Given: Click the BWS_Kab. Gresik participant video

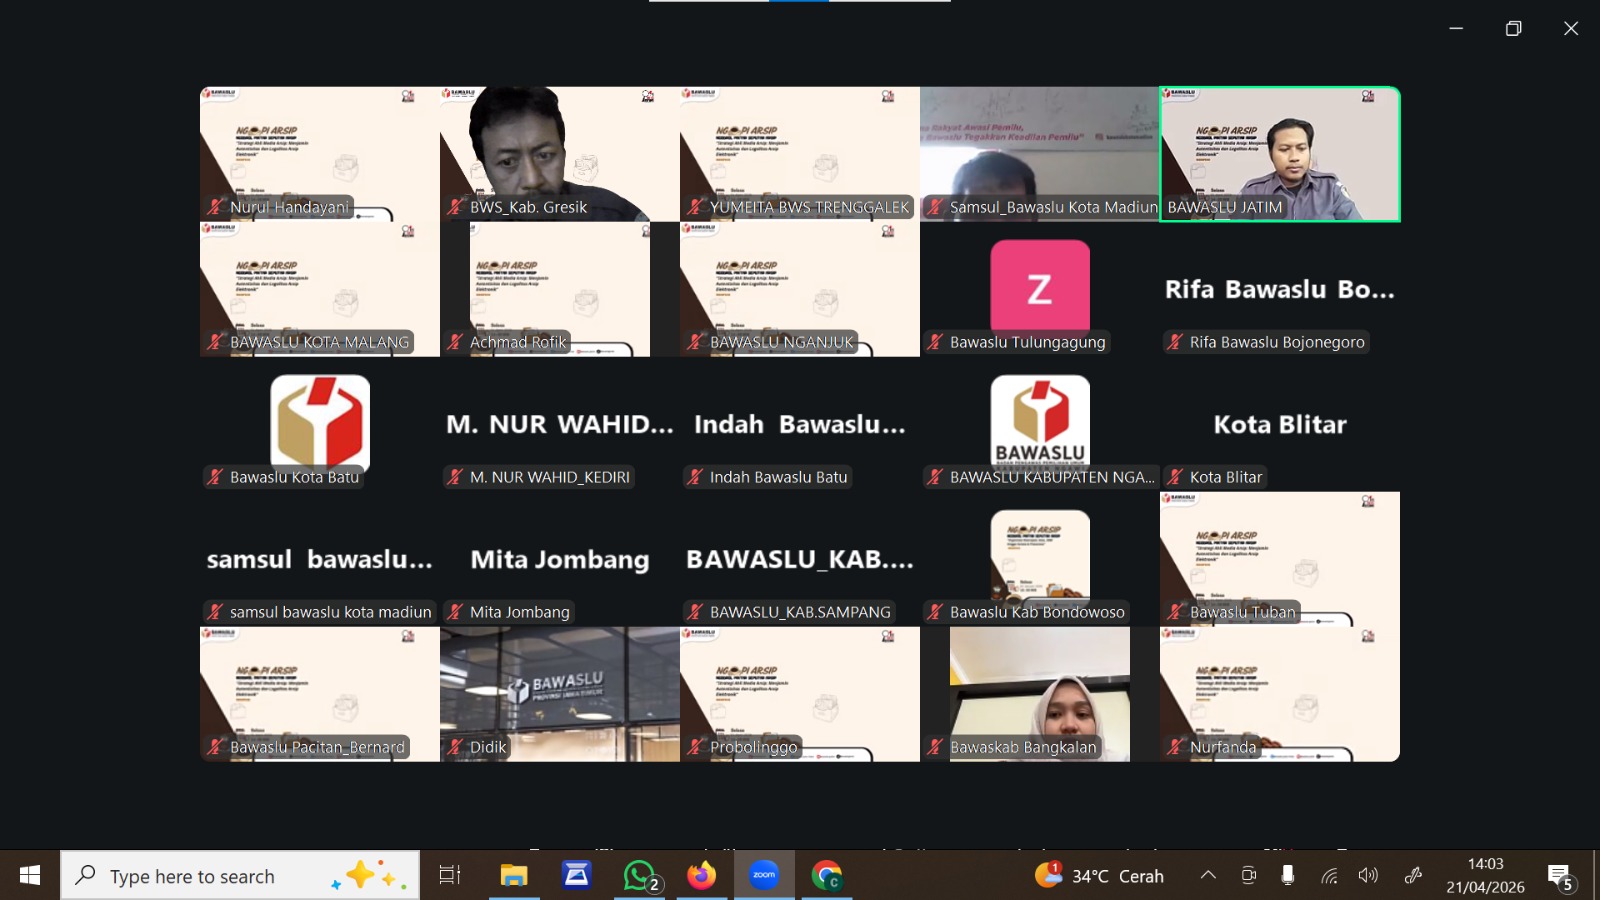Looking at the screenshot, I should (560, 153).
